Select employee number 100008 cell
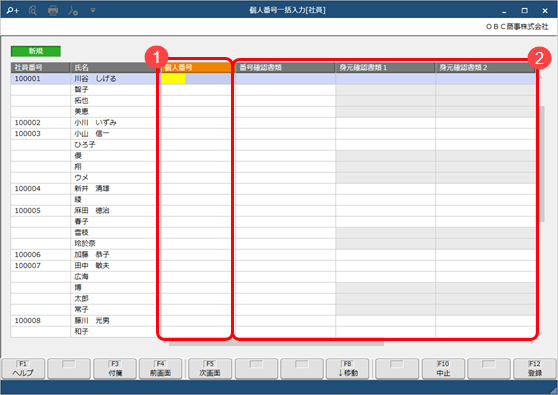 point(40,321)
